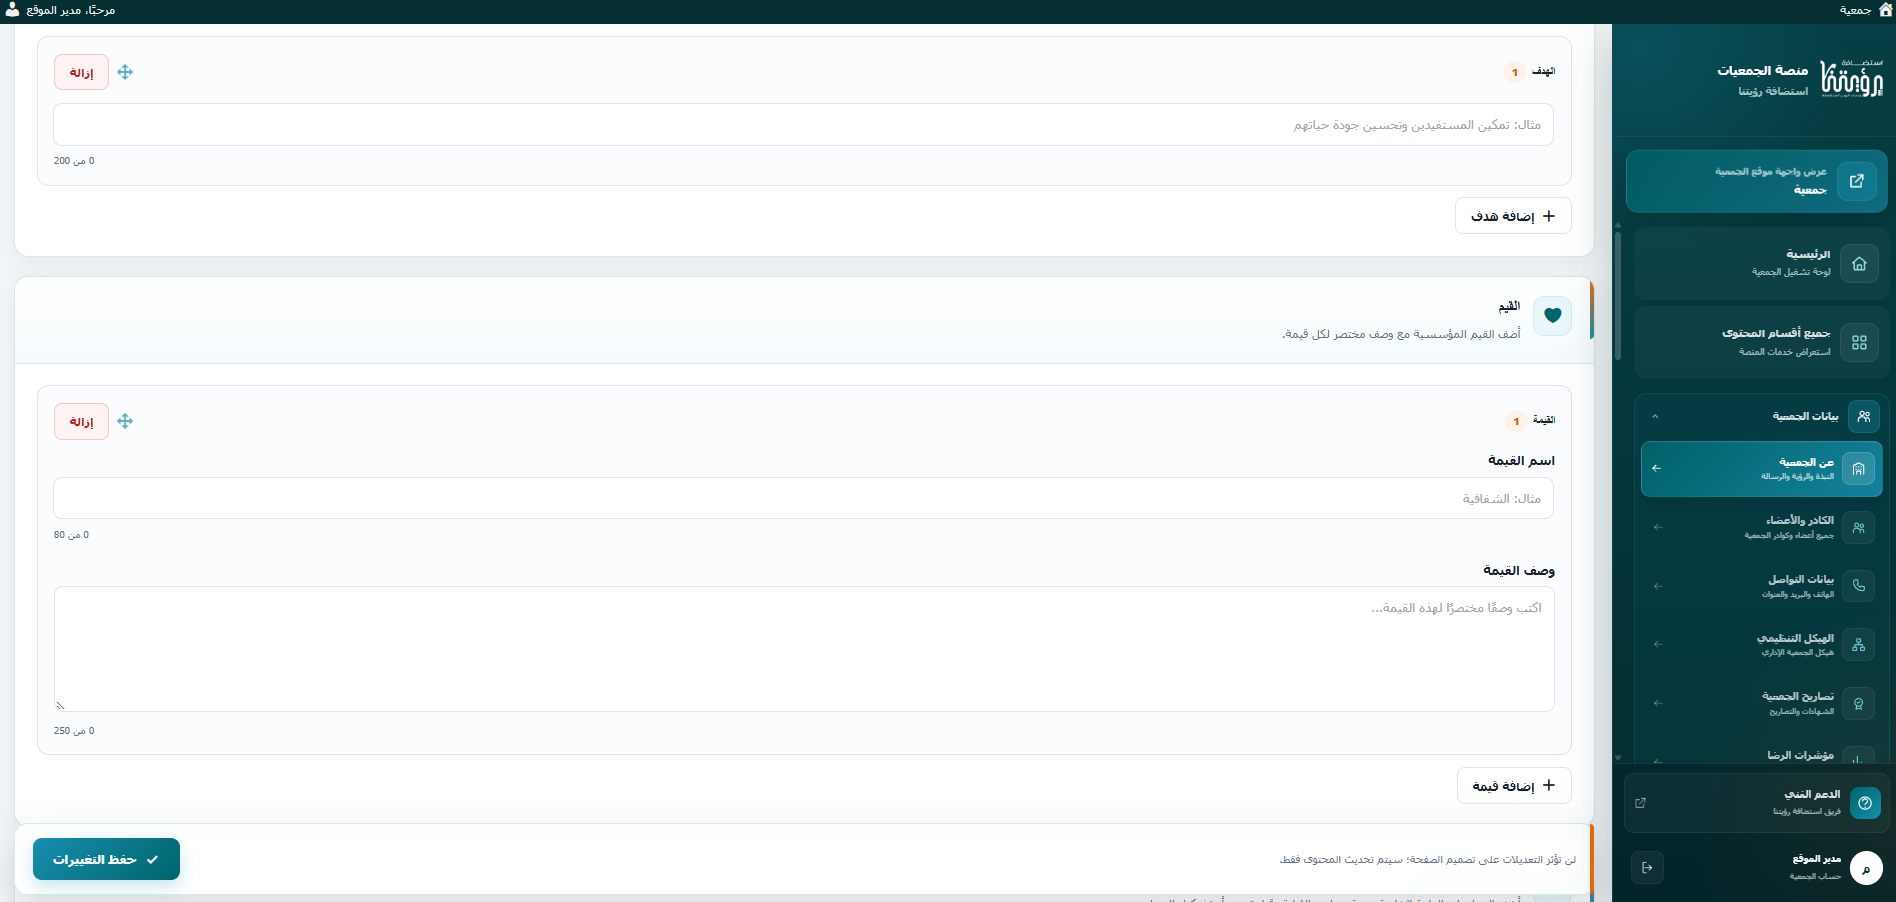Click the اسم القيمة input field
The image size is (1896, 902).
(803, 498)
